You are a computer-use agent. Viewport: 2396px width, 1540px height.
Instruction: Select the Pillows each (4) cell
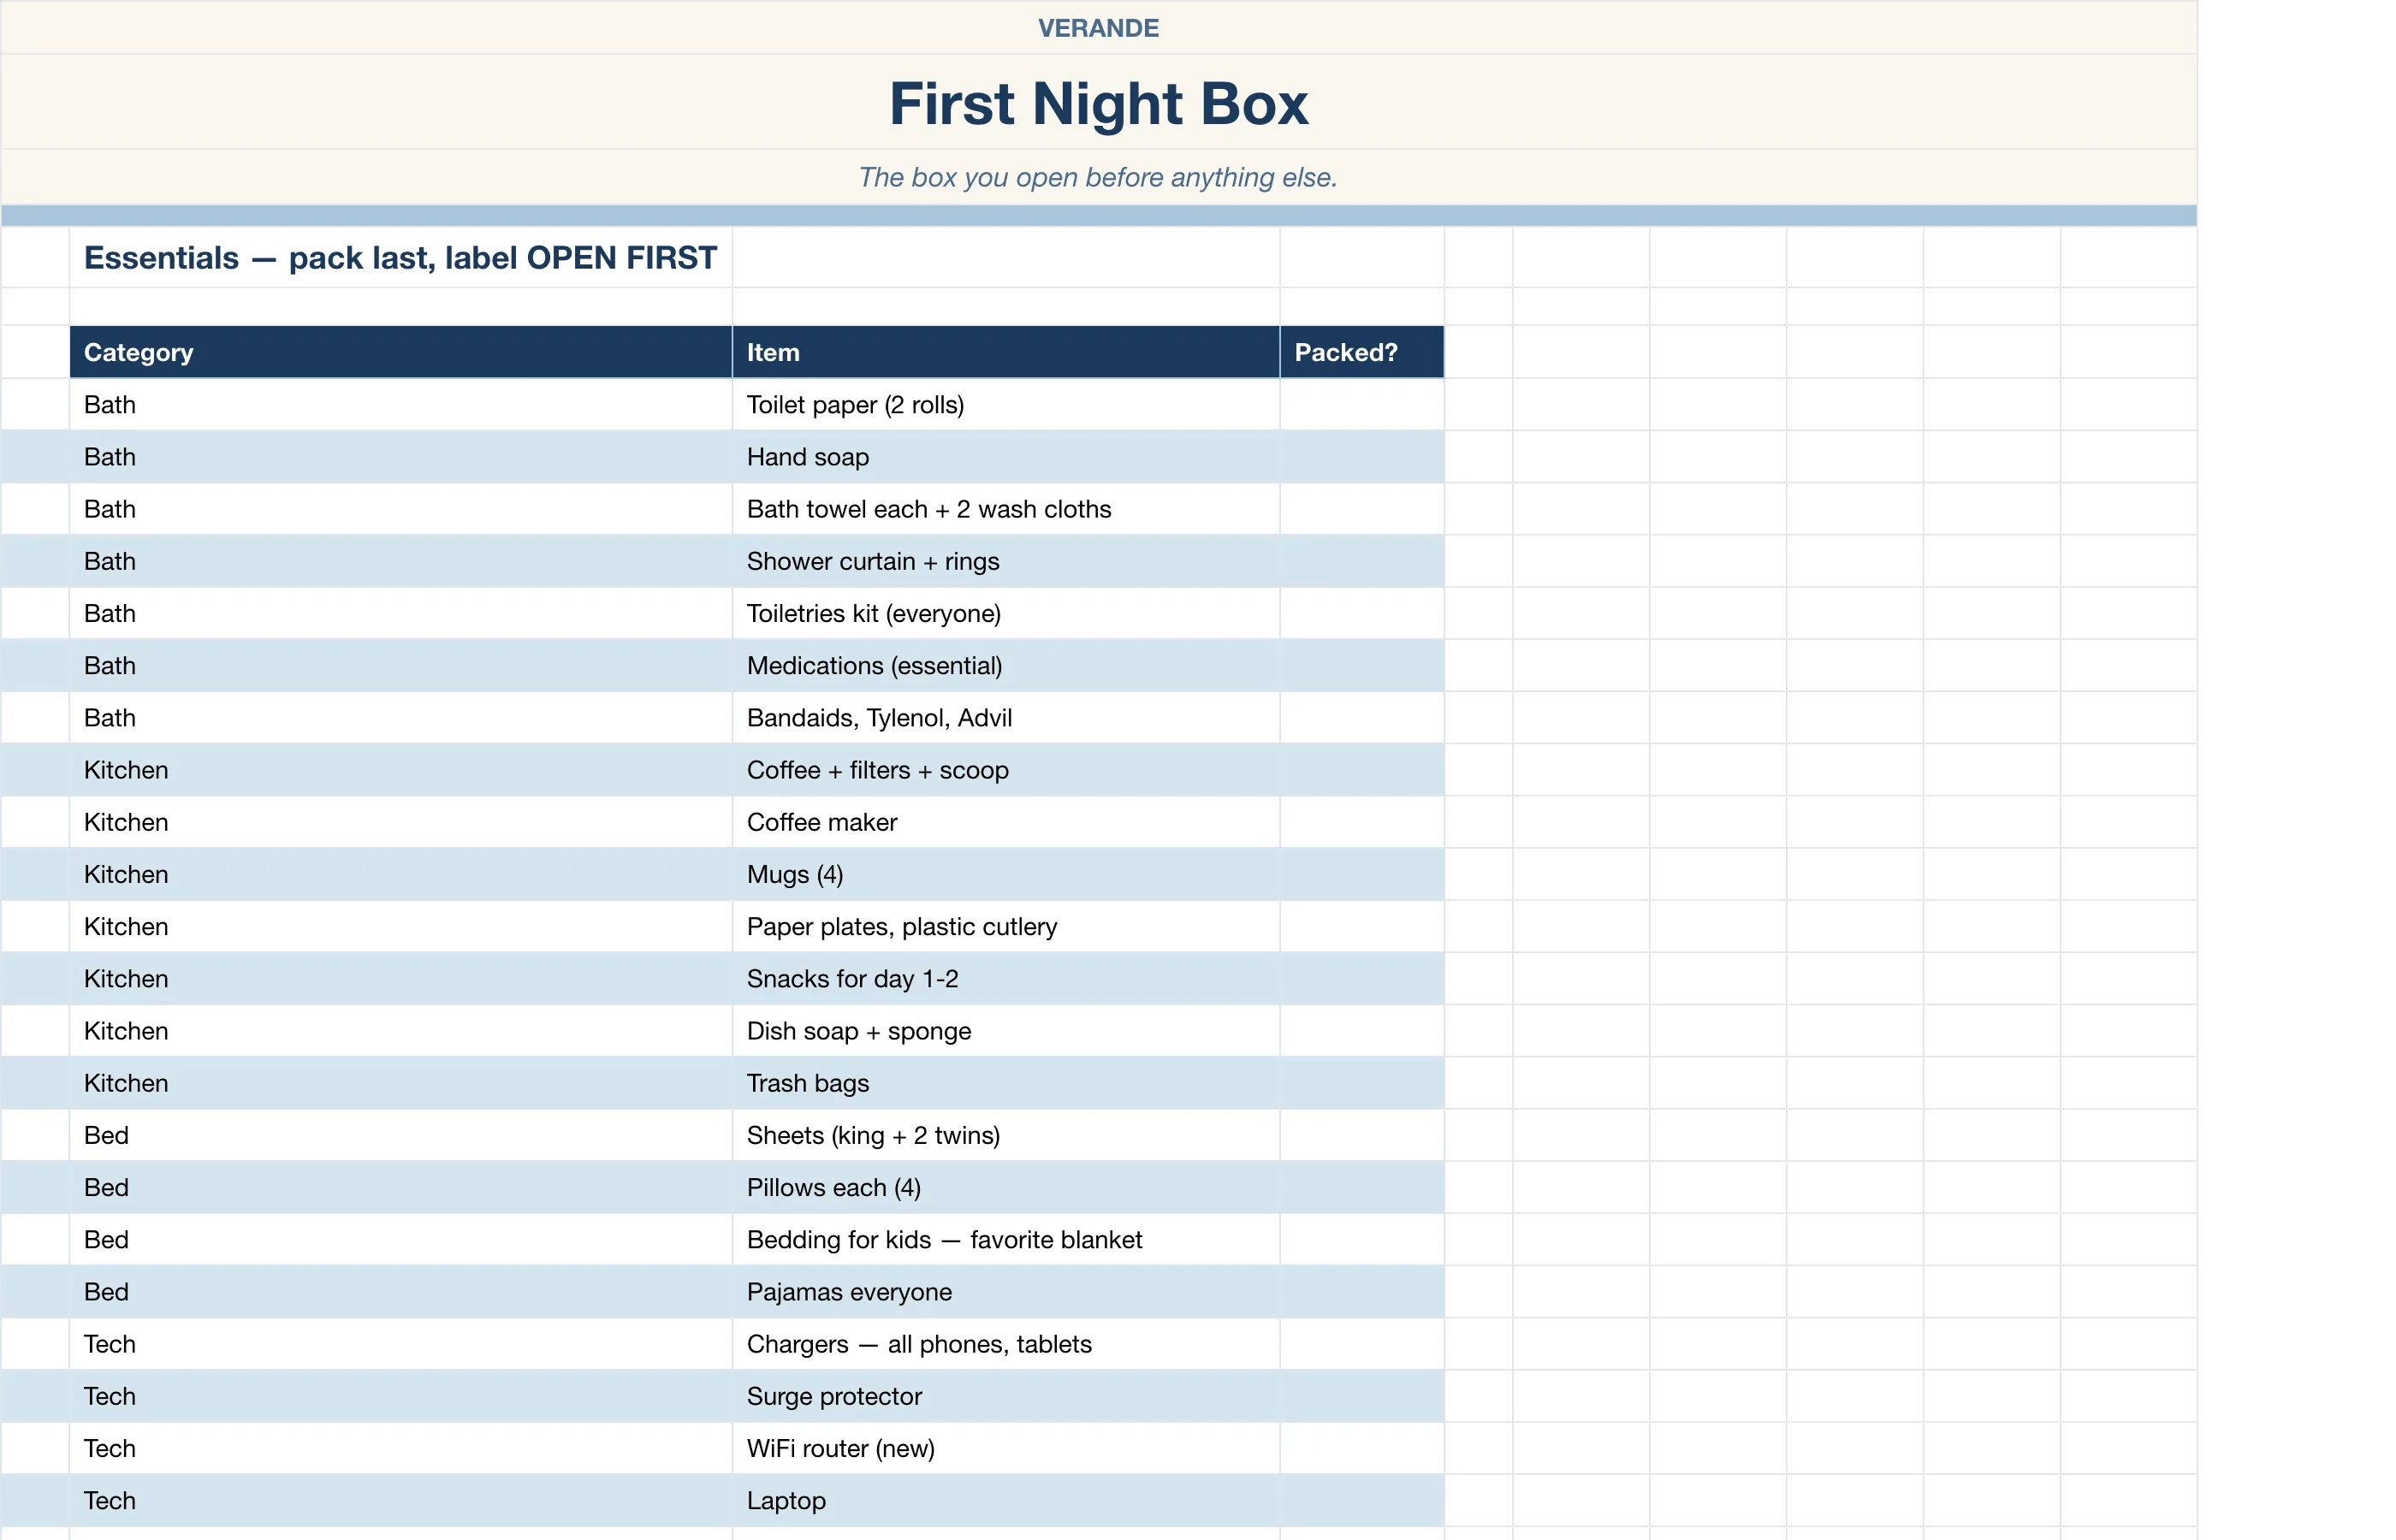pyautogui.click(x=1006, y=1188)
